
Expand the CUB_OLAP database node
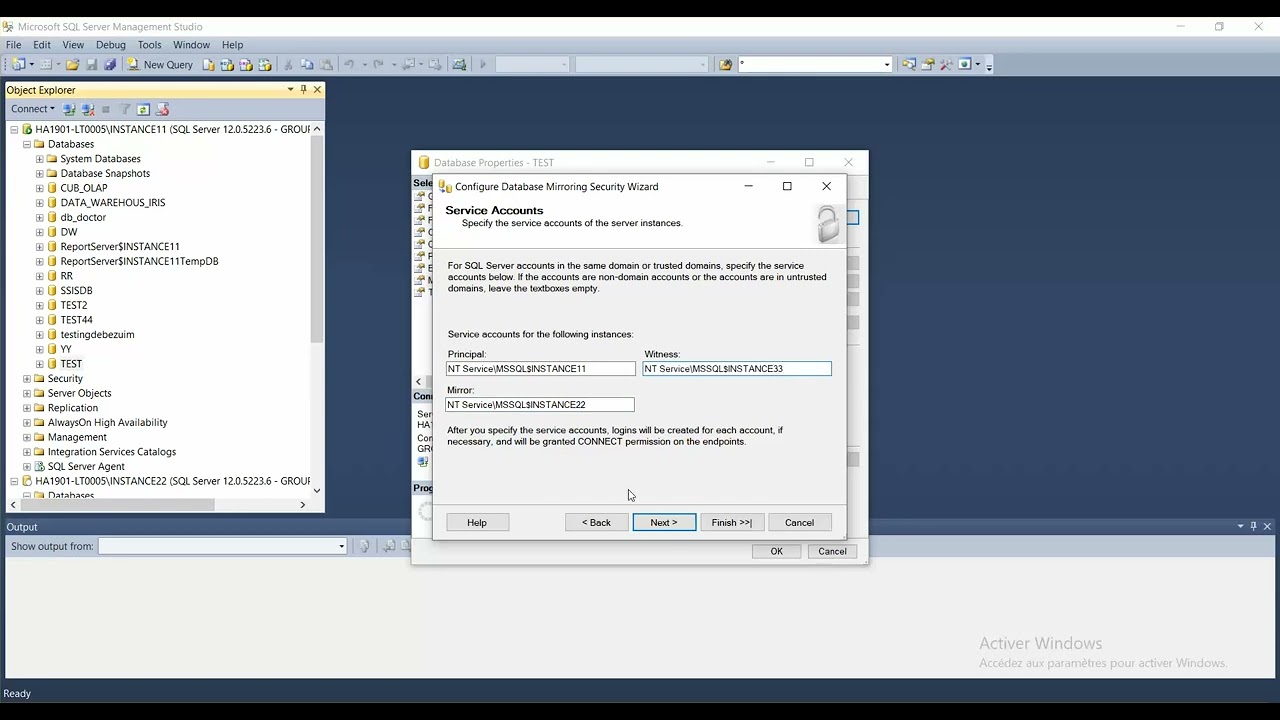[40, 188]
